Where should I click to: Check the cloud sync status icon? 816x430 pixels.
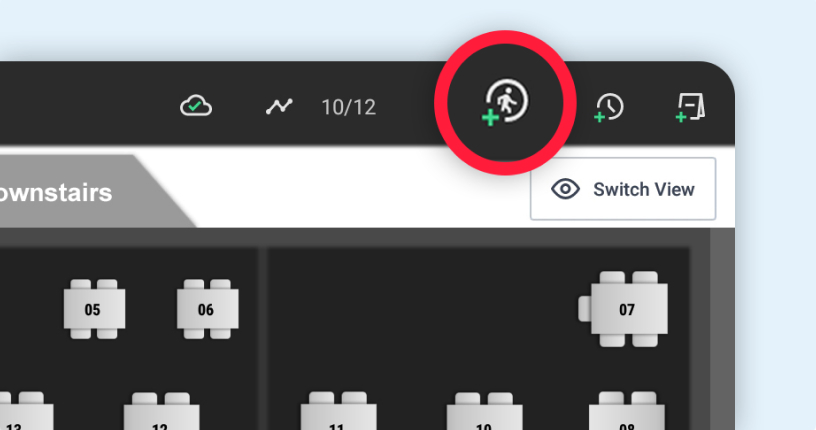click(196, 106)
